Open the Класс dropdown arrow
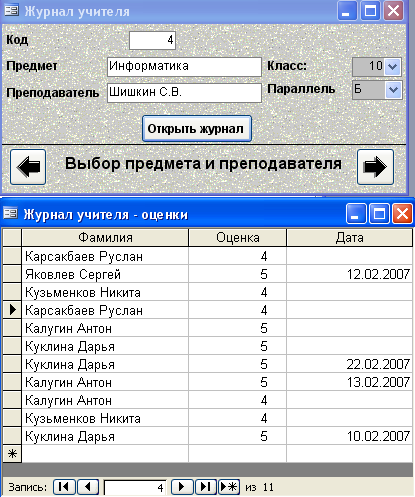Image resolution: width=415 pixels, height=497 pixels. (x=393, y=67)
